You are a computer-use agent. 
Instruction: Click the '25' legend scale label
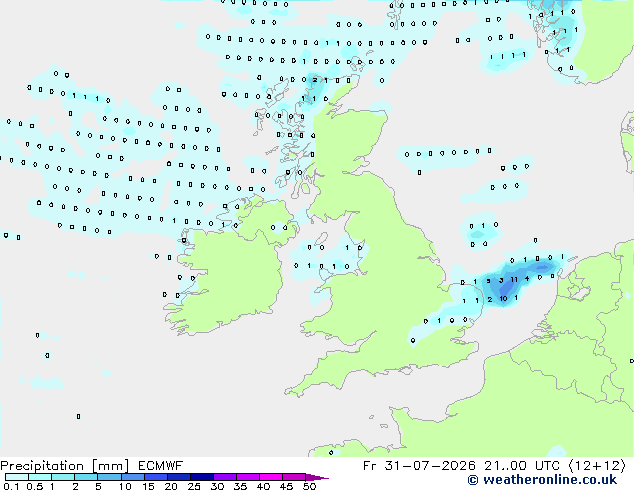194,486
